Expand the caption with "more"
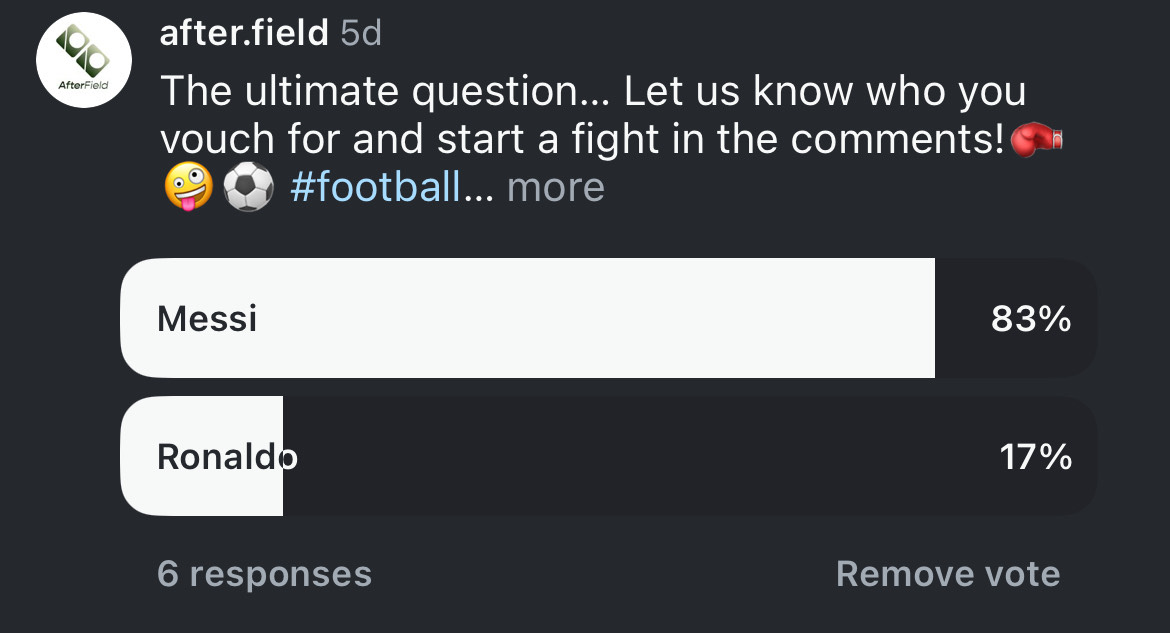 [556, 187]
